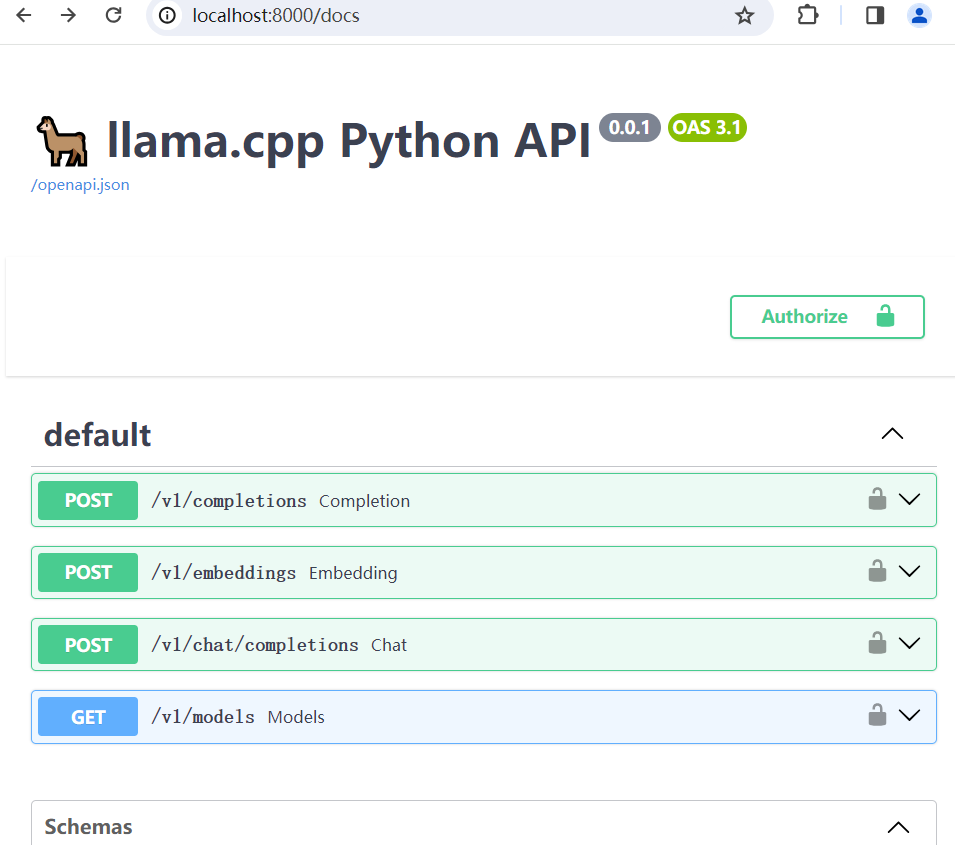This screenshot has height=845, width=955.
Task: Click the green Authorize button
Action: coord(827,317)
